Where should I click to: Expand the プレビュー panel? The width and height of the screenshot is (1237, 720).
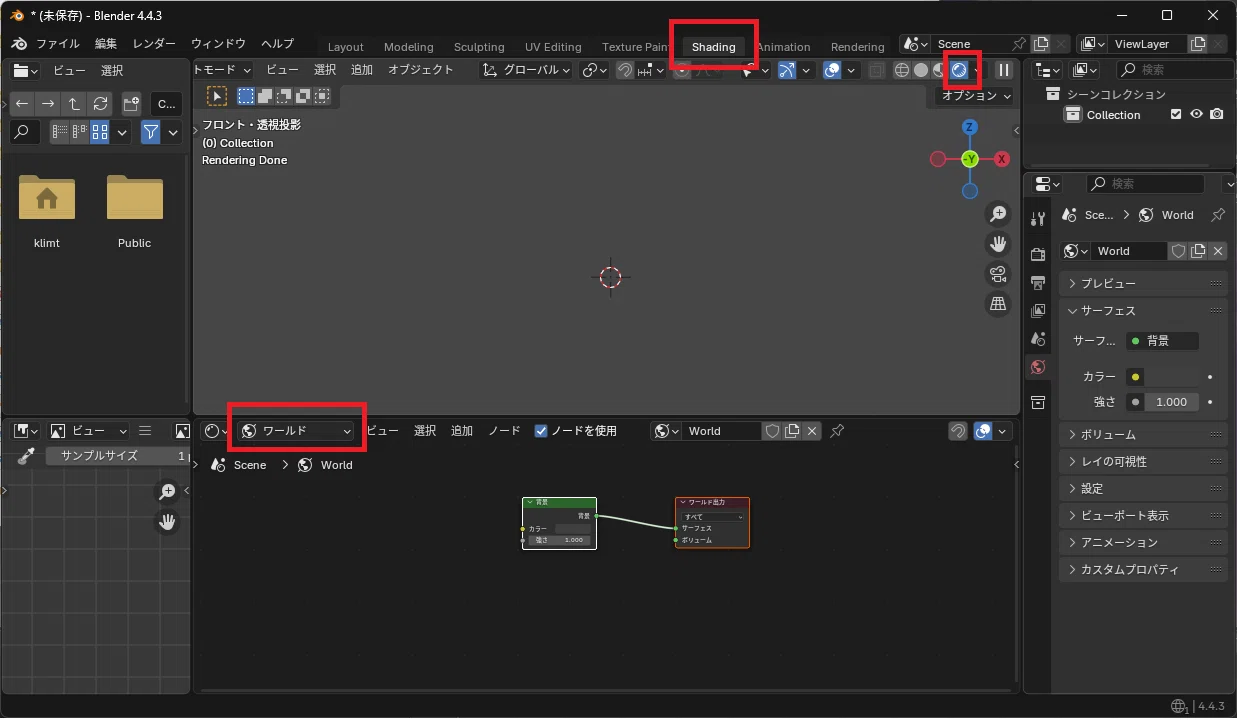[1143, 284]
